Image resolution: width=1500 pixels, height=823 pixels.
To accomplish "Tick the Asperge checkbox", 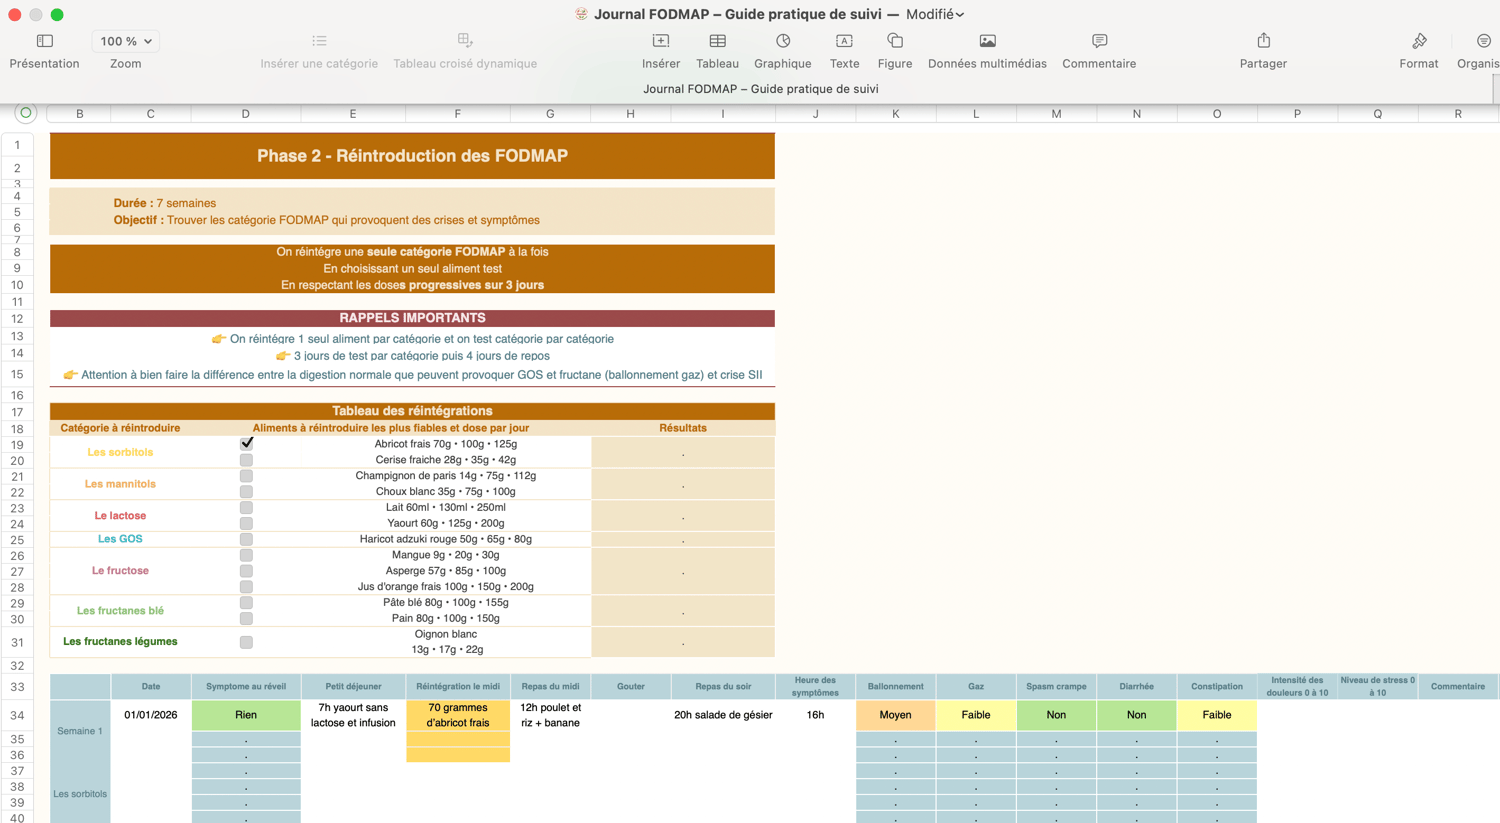I will 246,571.
